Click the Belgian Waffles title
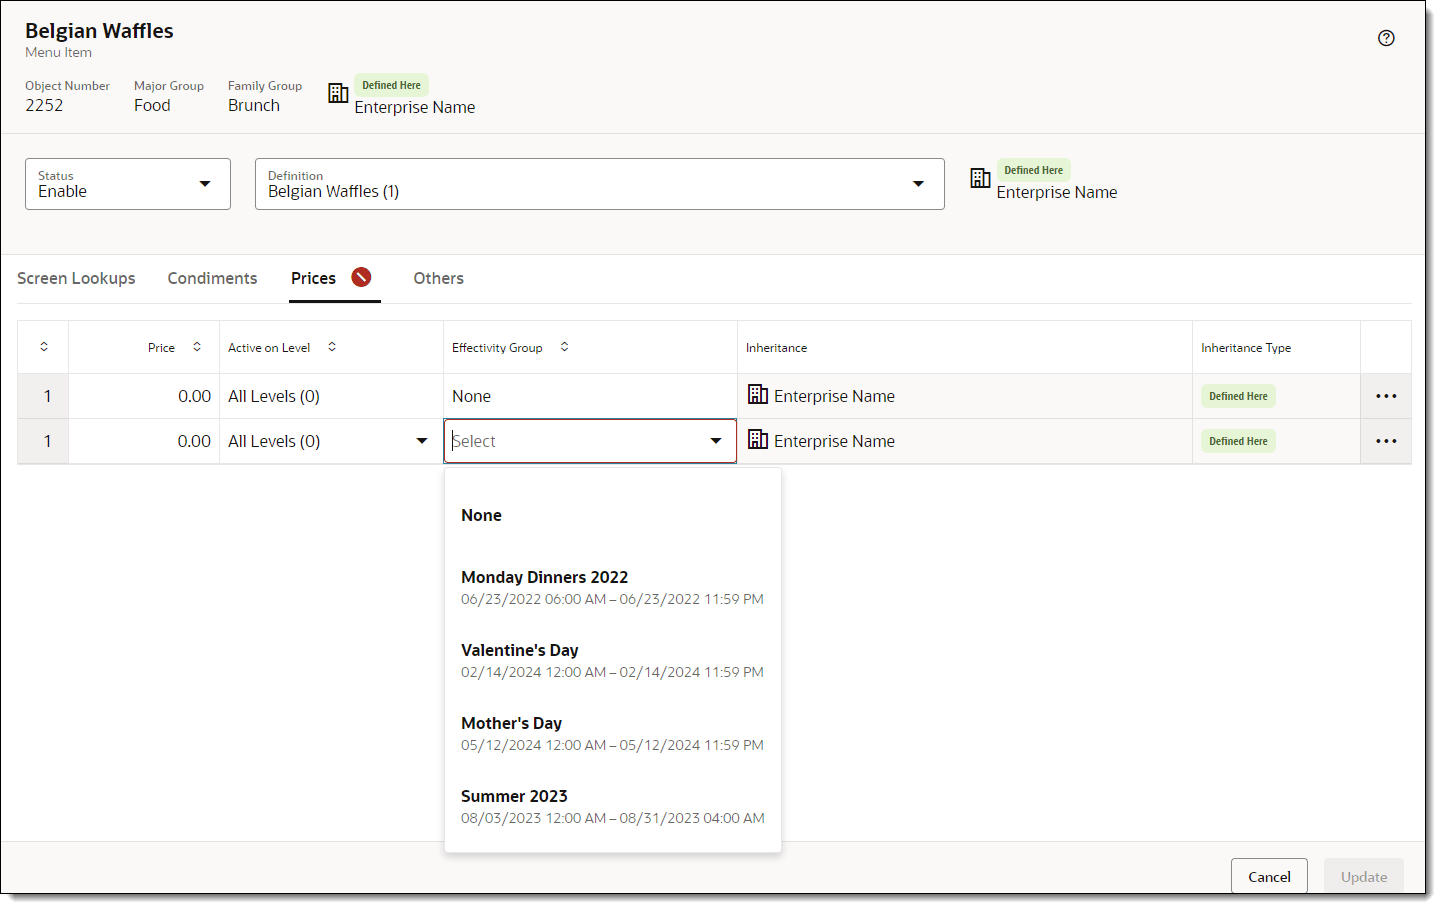Viewport: 1441px width, 909px height. point(99,31)
